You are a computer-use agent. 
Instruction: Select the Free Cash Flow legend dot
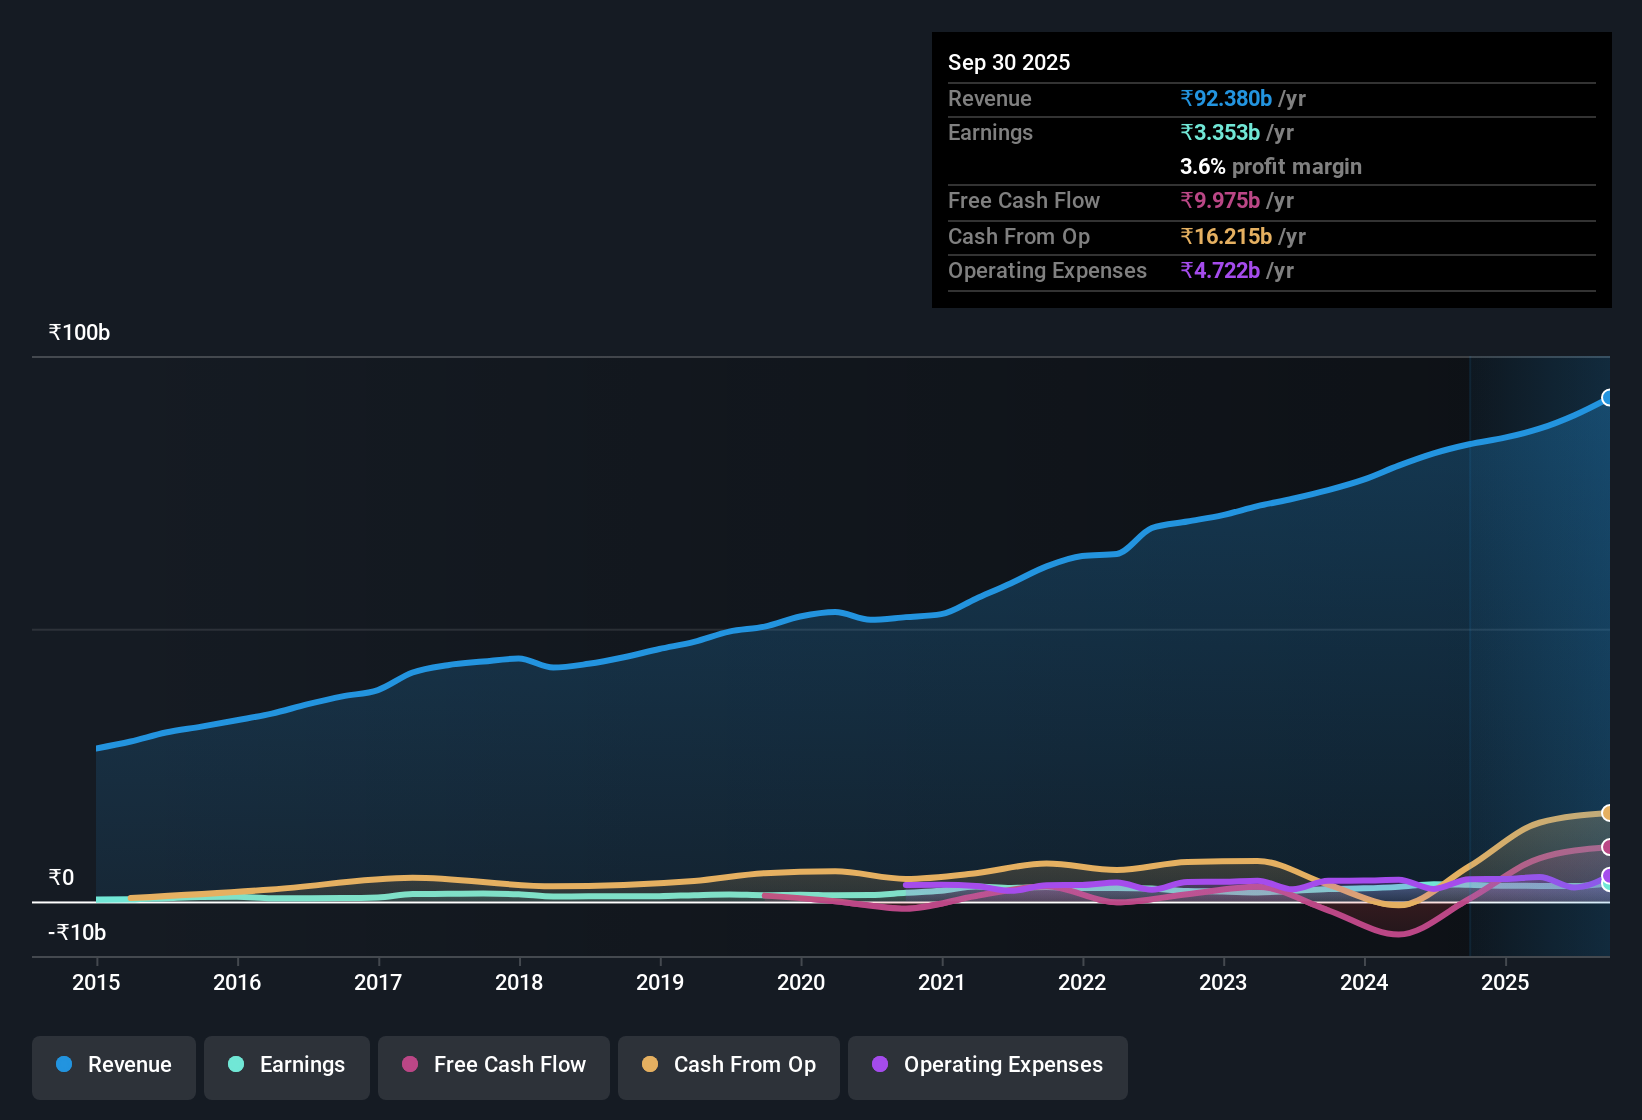tap(409, 1065)
